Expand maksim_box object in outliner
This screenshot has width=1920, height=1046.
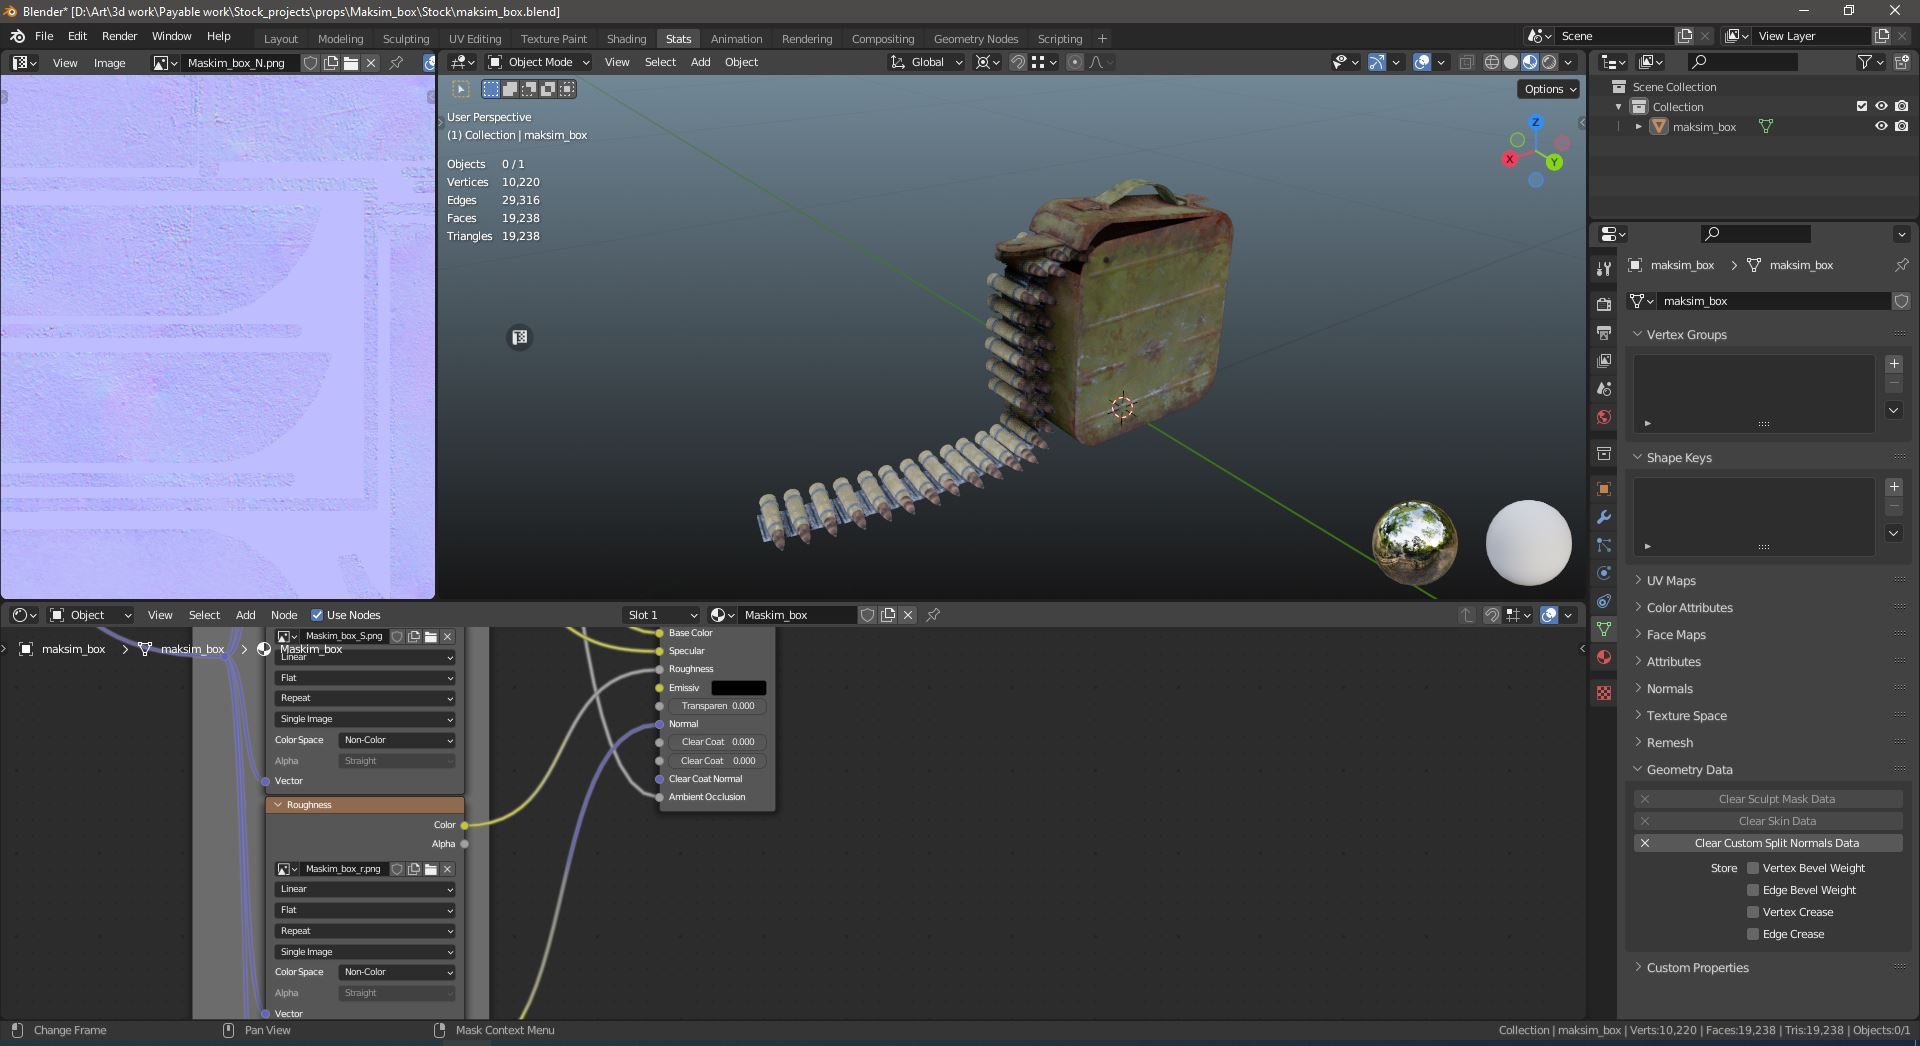1638,127
